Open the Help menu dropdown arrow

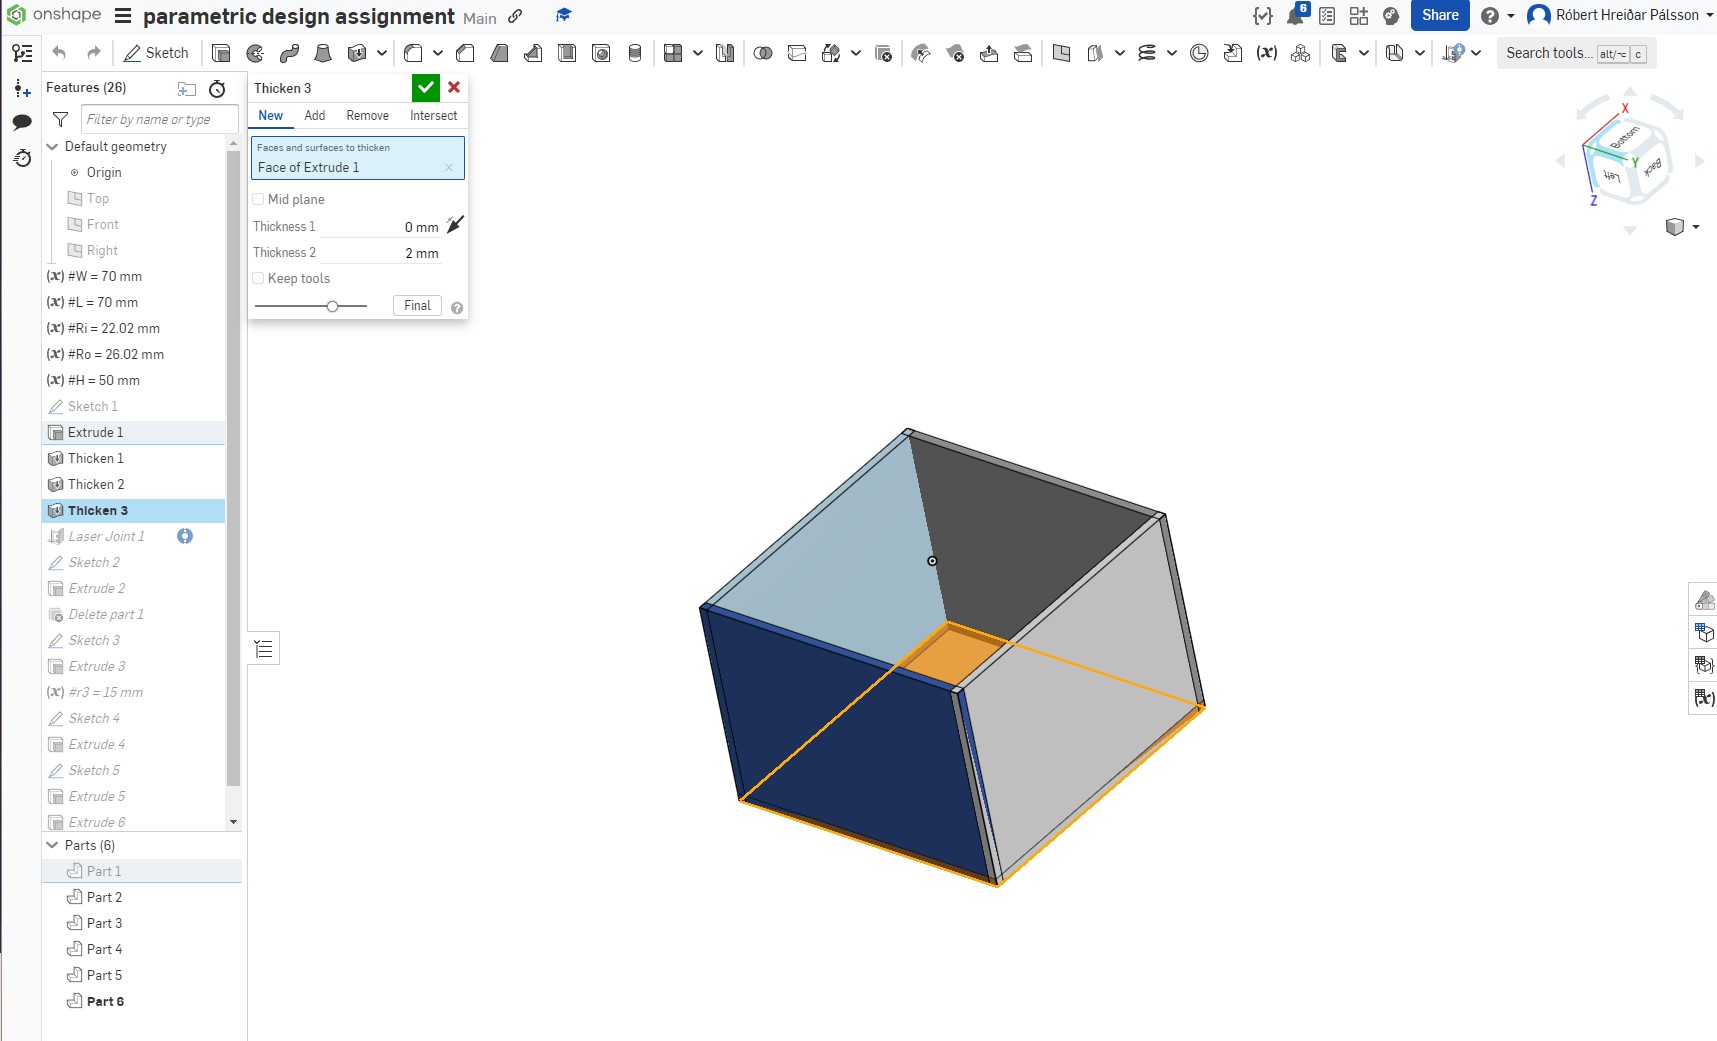click(1511, 16)
